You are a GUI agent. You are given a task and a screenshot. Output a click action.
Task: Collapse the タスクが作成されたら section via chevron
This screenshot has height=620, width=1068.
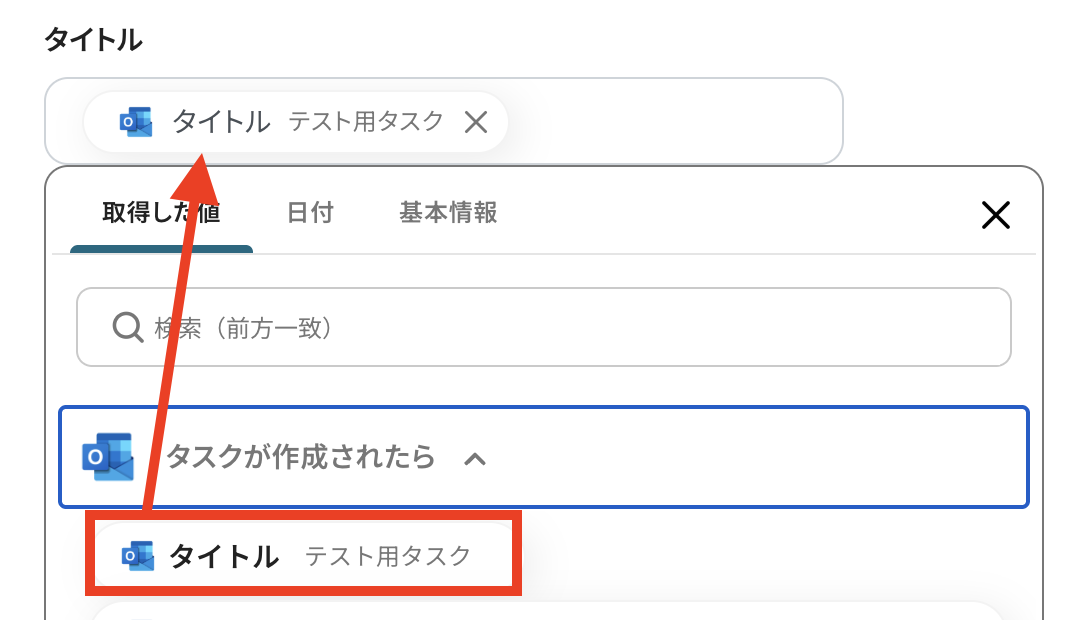[x=475, y=459]
